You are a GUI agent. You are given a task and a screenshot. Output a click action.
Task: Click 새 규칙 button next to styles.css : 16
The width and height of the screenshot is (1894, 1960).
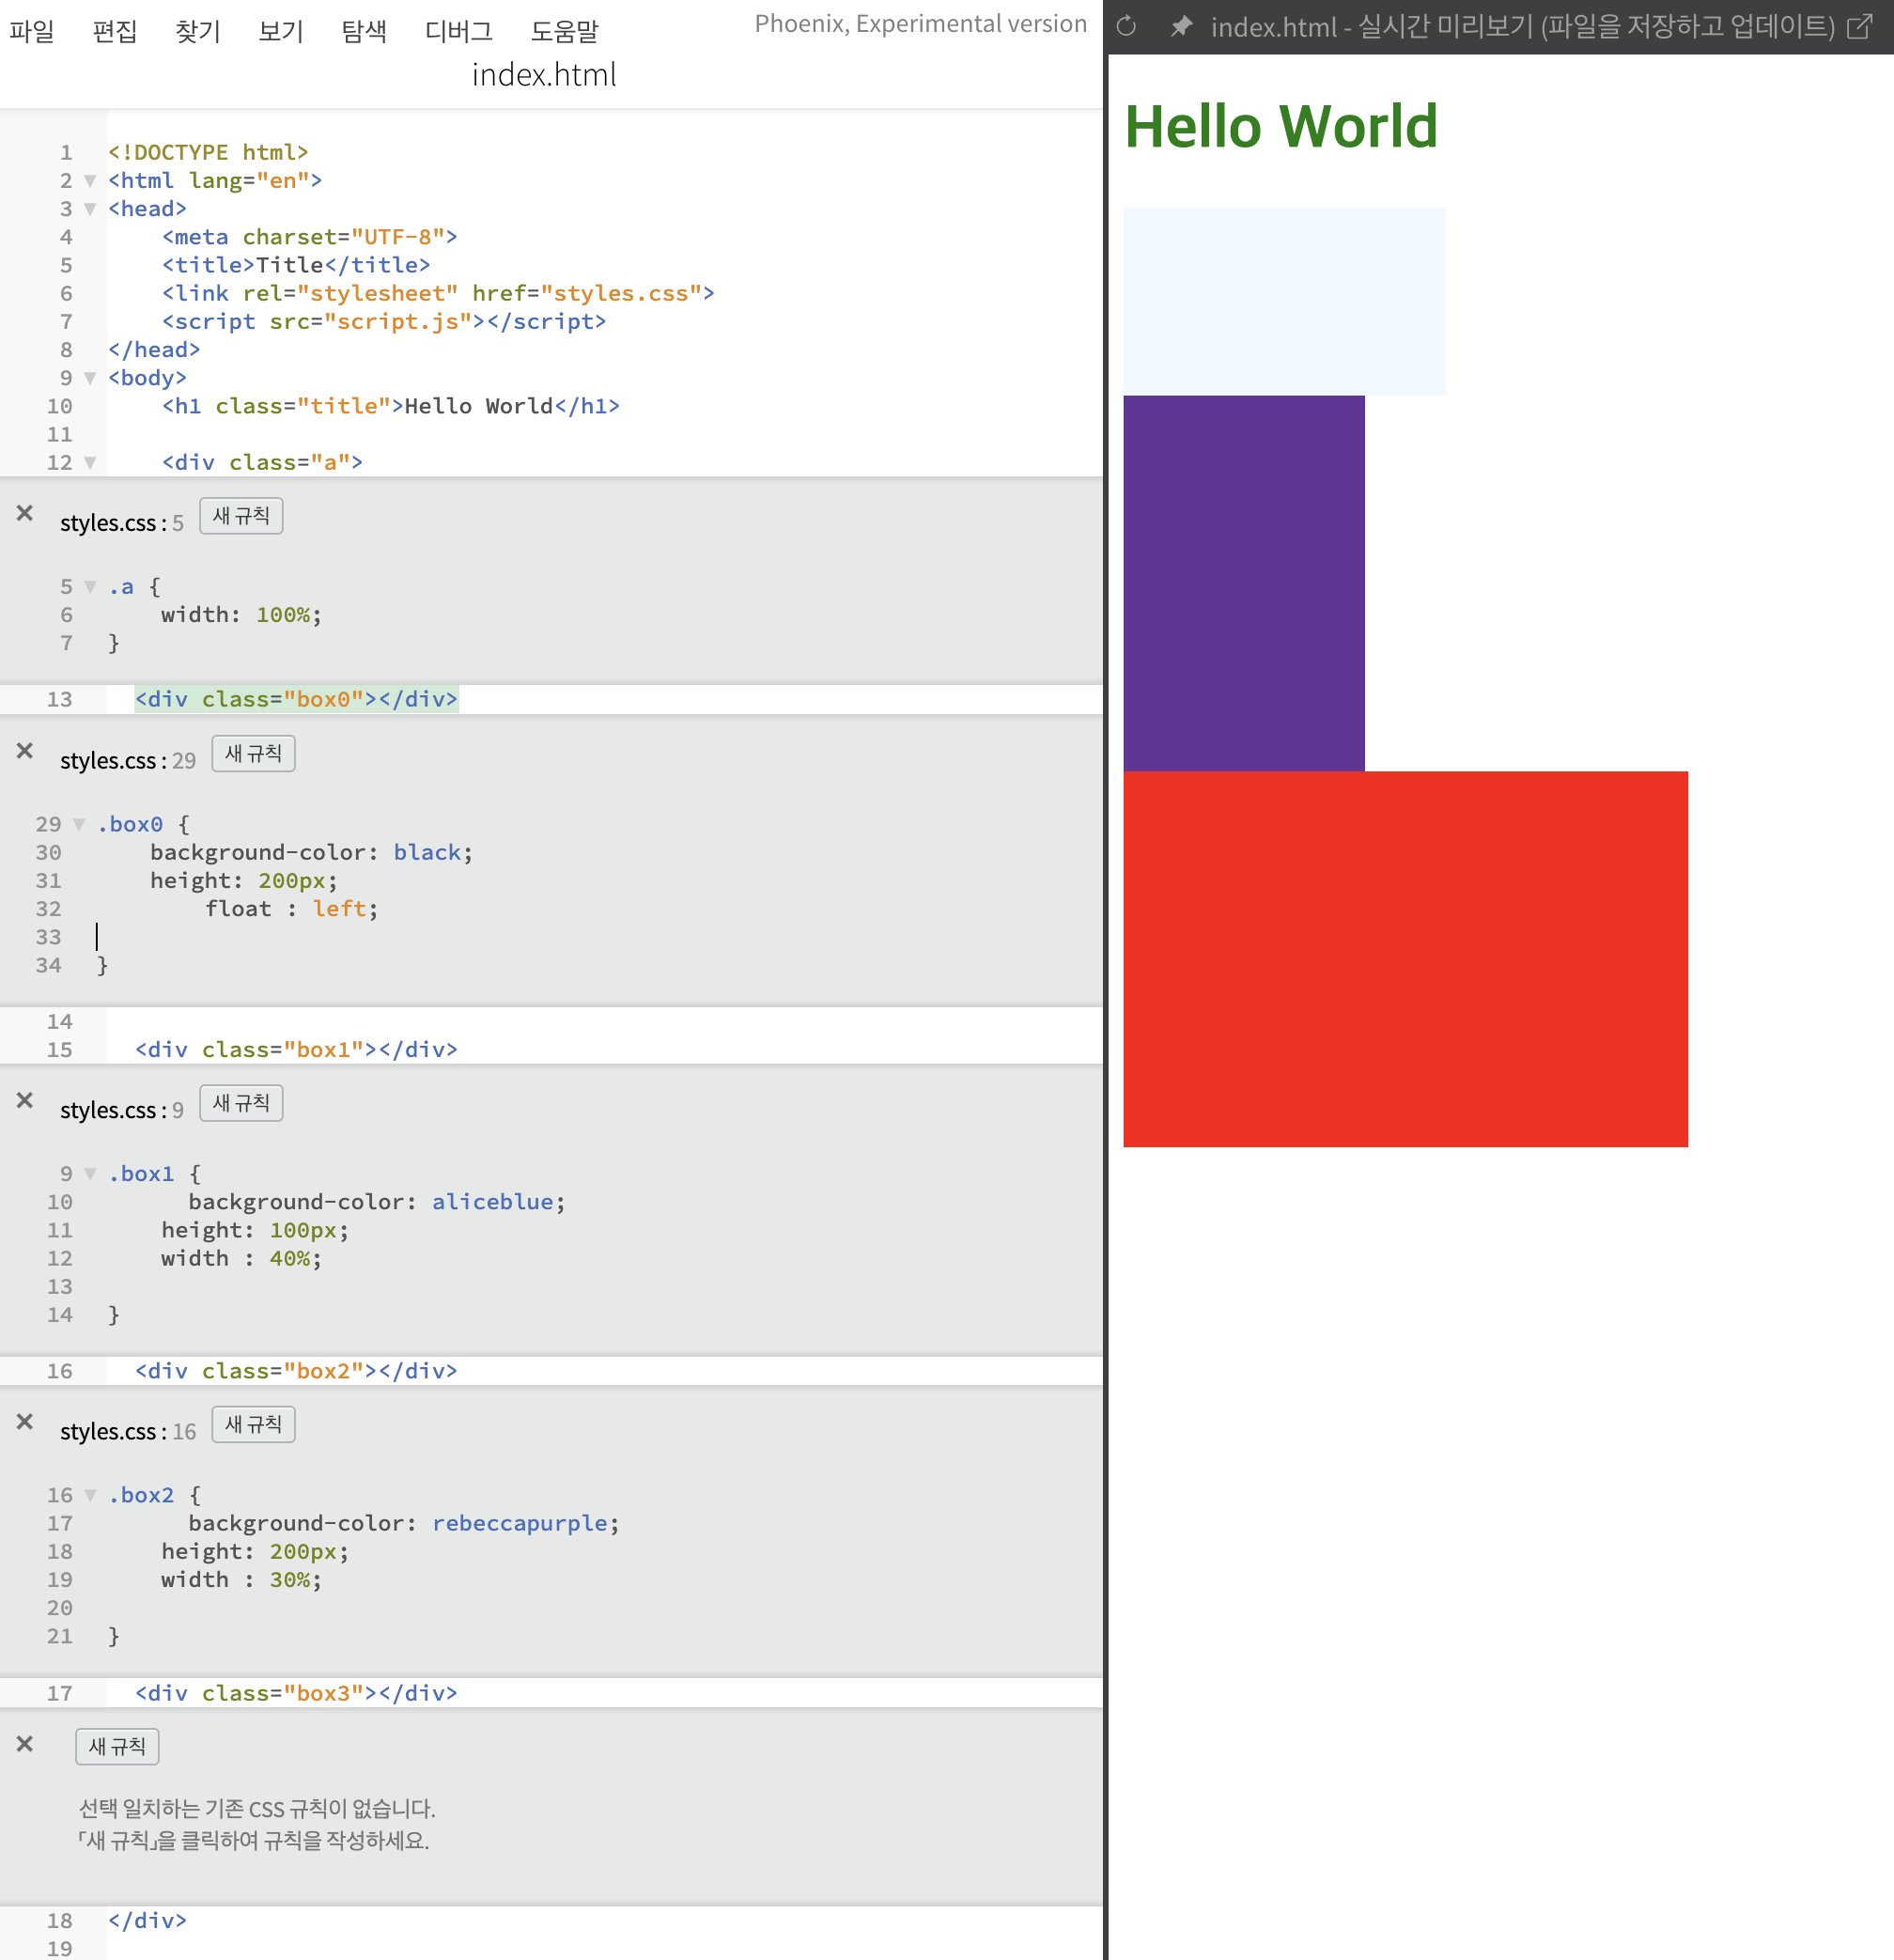(x=253, y=1424)
